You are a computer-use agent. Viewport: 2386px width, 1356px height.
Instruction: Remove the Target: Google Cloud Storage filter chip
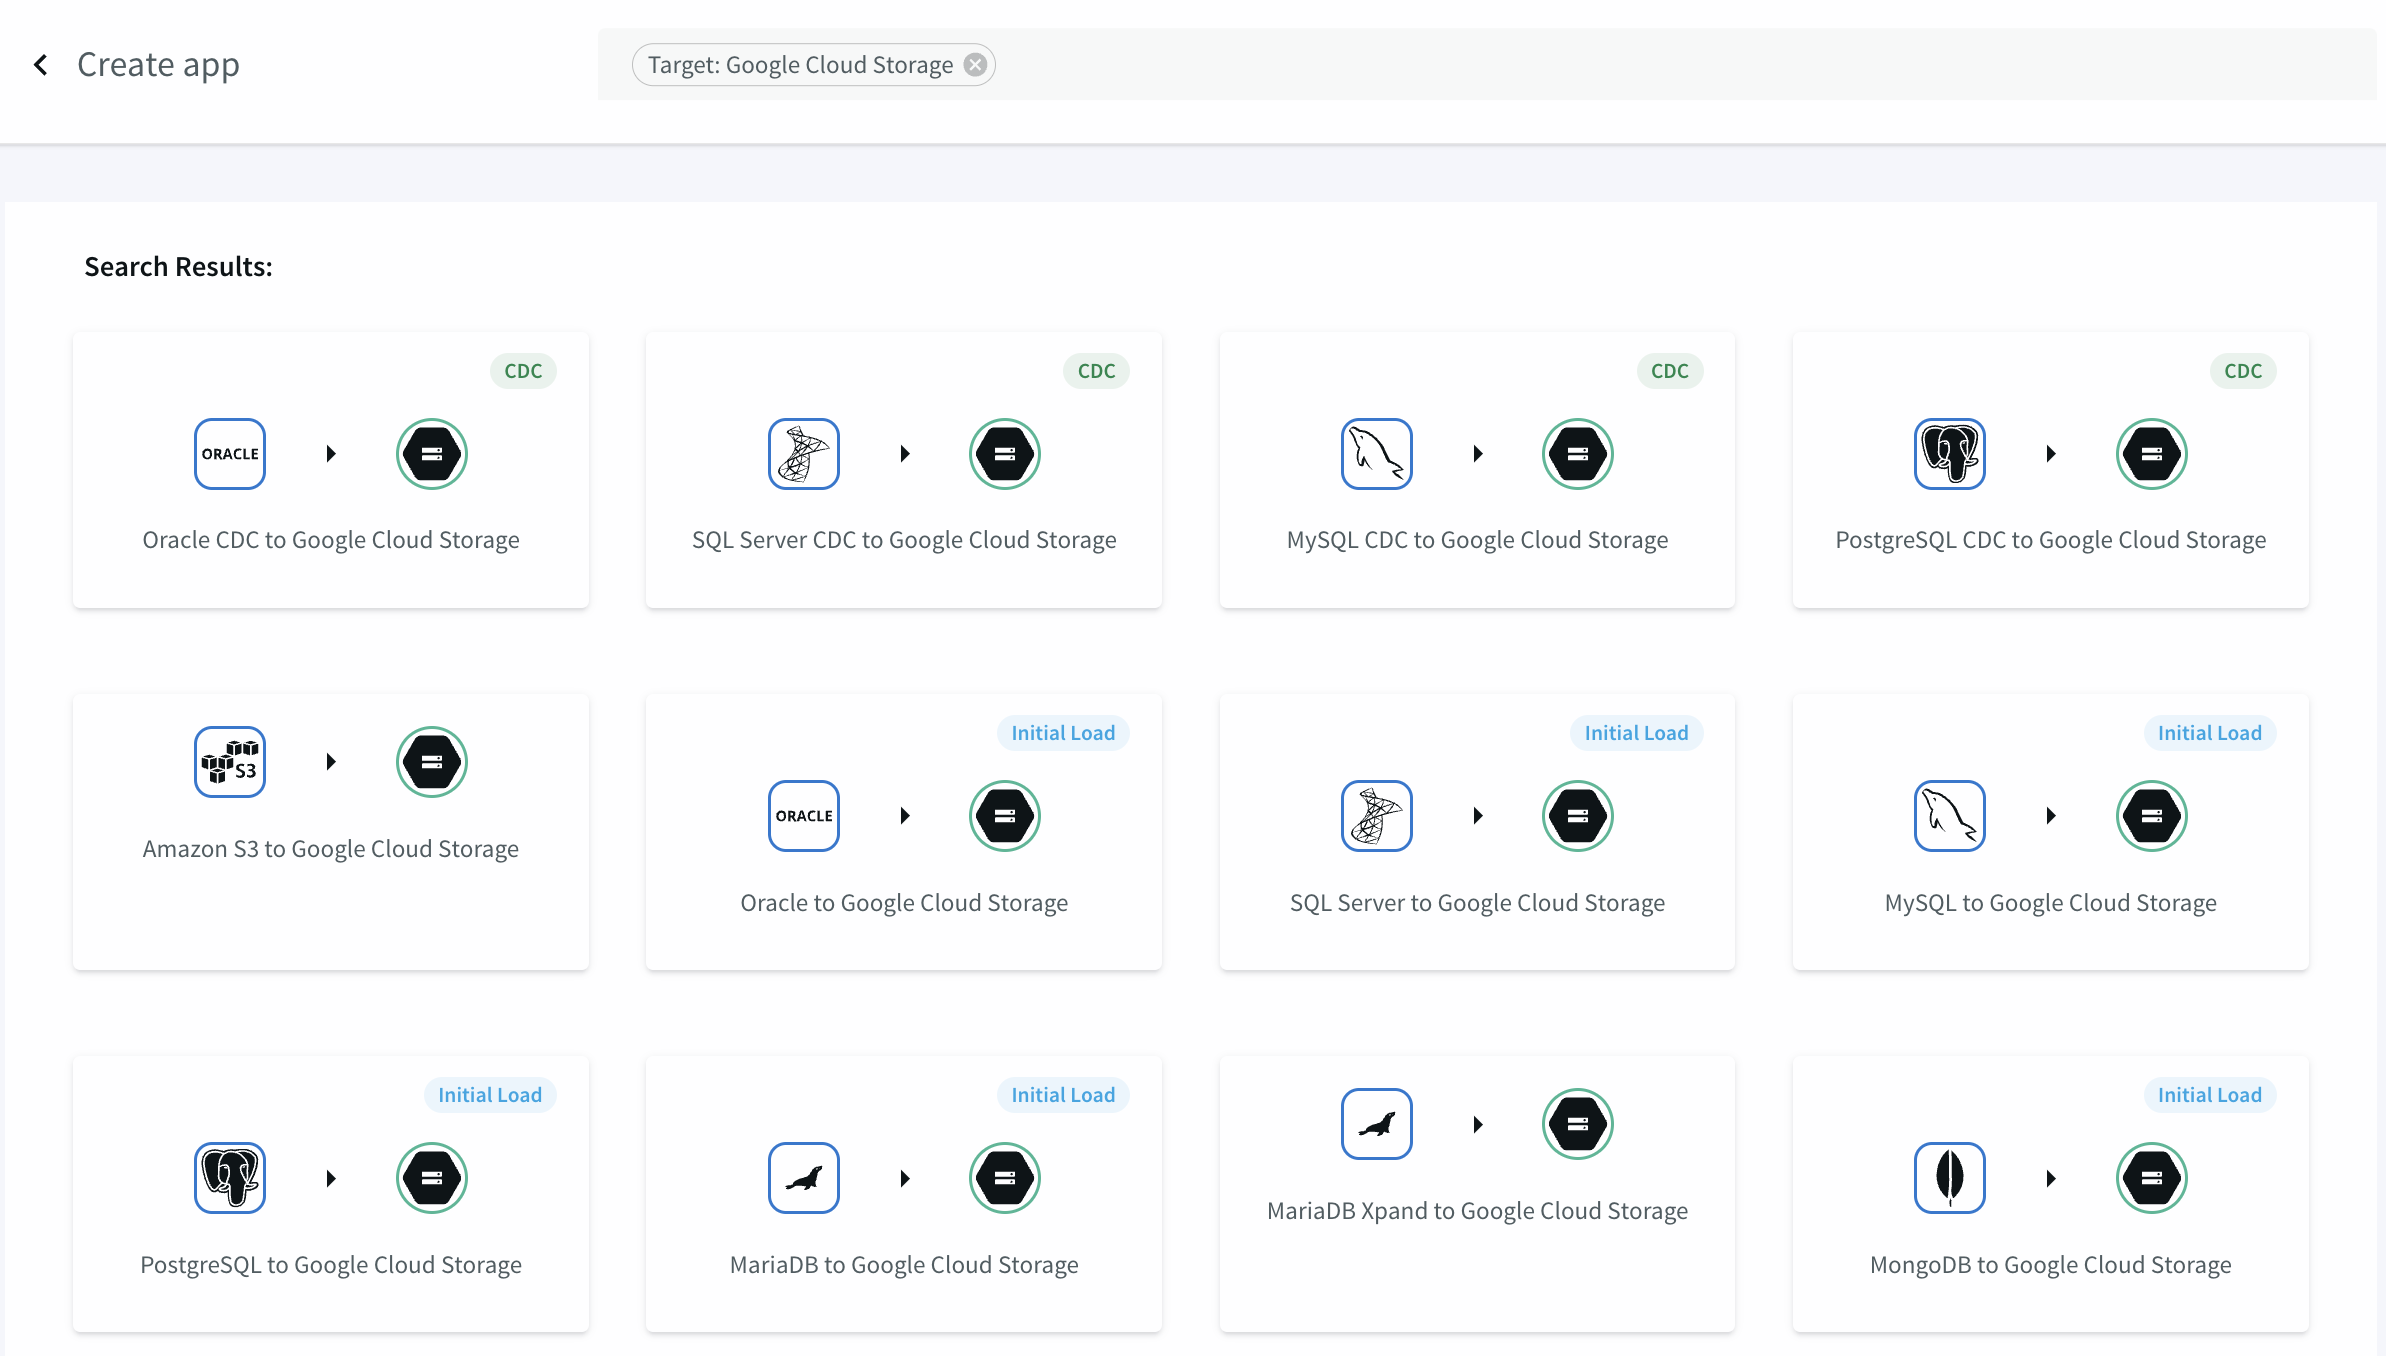click(x=975, y=65)
